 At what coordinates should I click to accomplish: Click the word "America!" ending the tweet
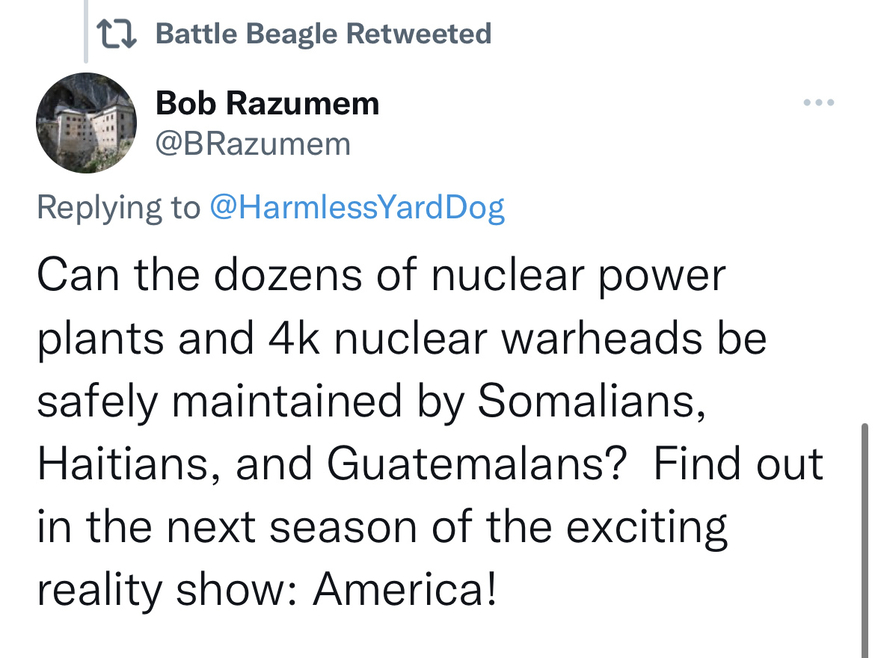pos(405,590)
